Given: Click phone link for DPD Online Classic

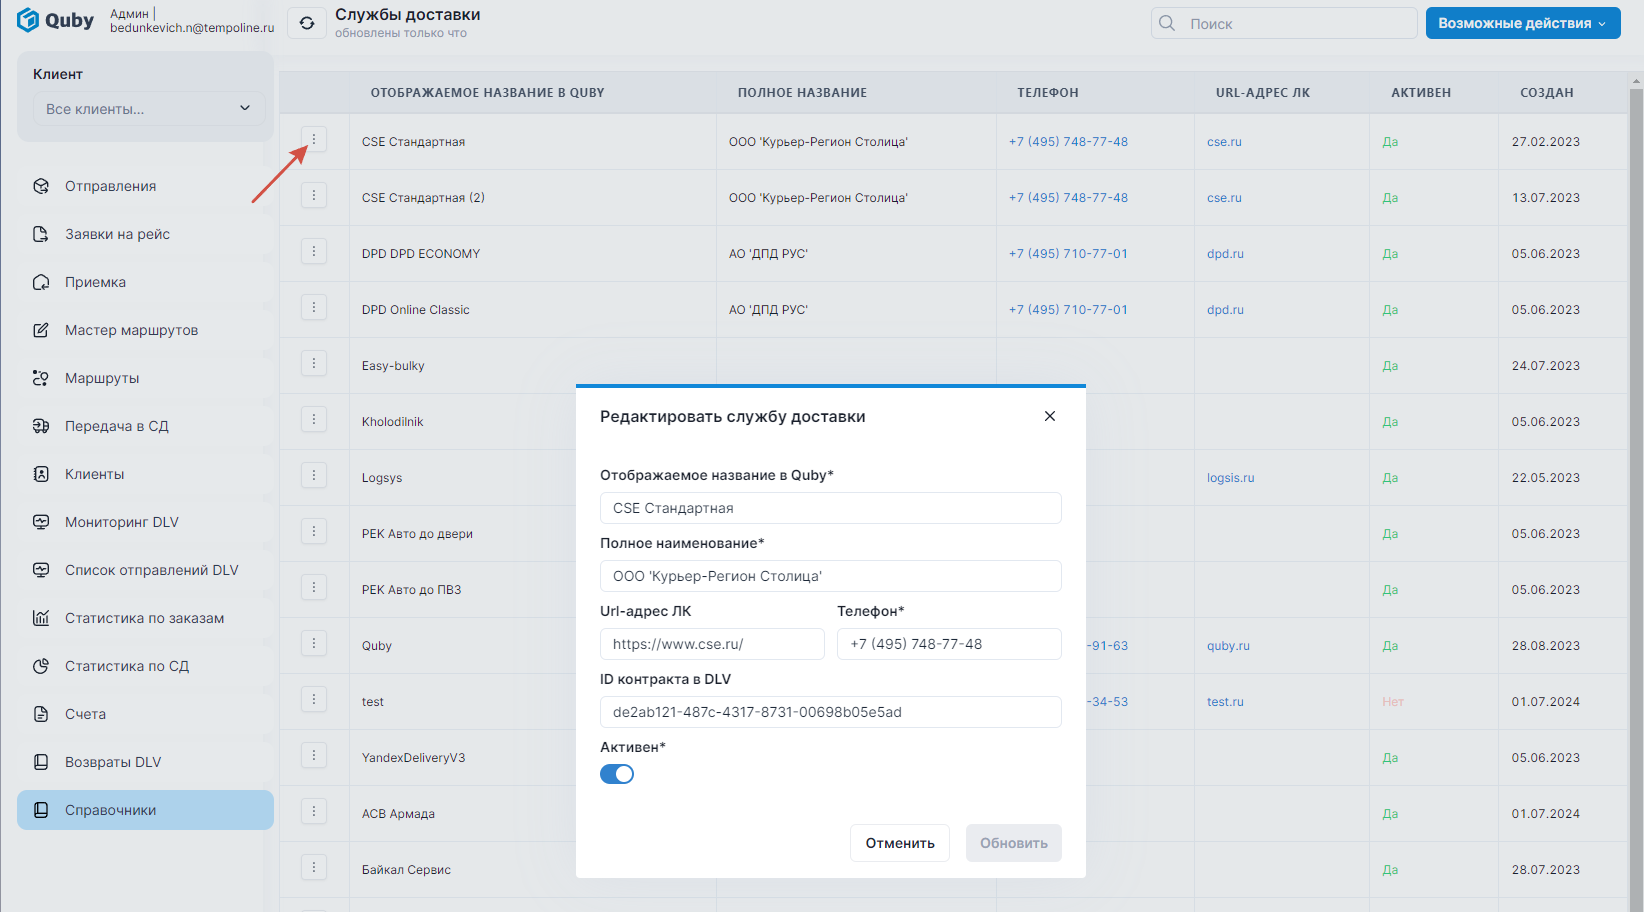Looking at the screenshot, I should (x=1068, y=310).
